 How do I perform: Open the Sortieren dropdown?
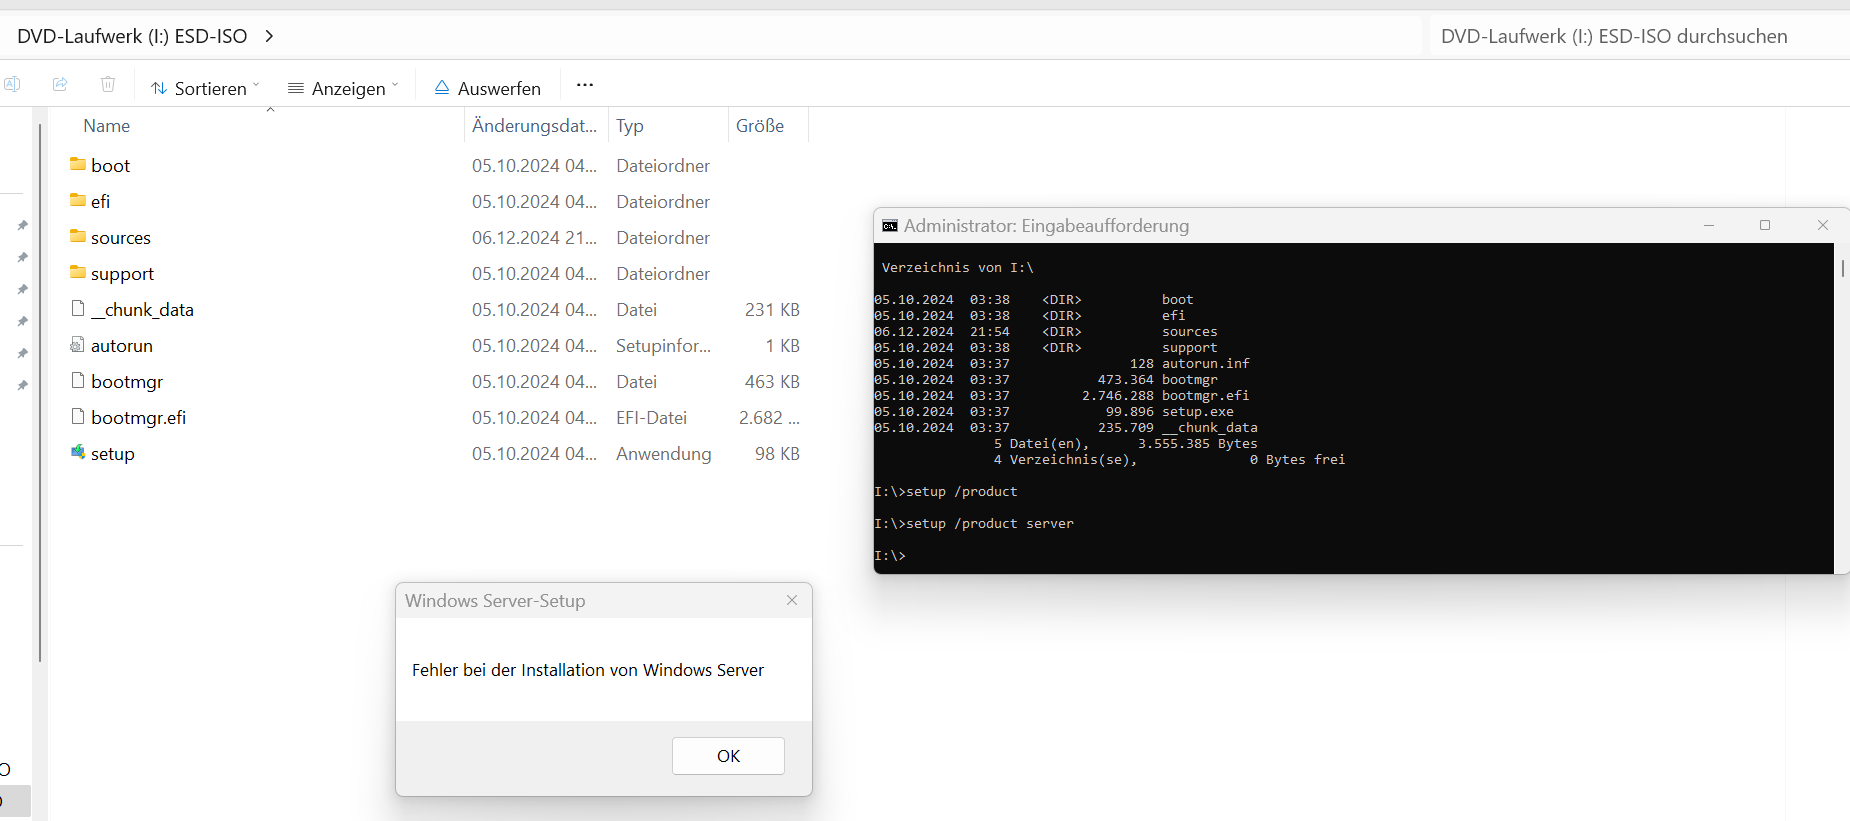point(205,88)
